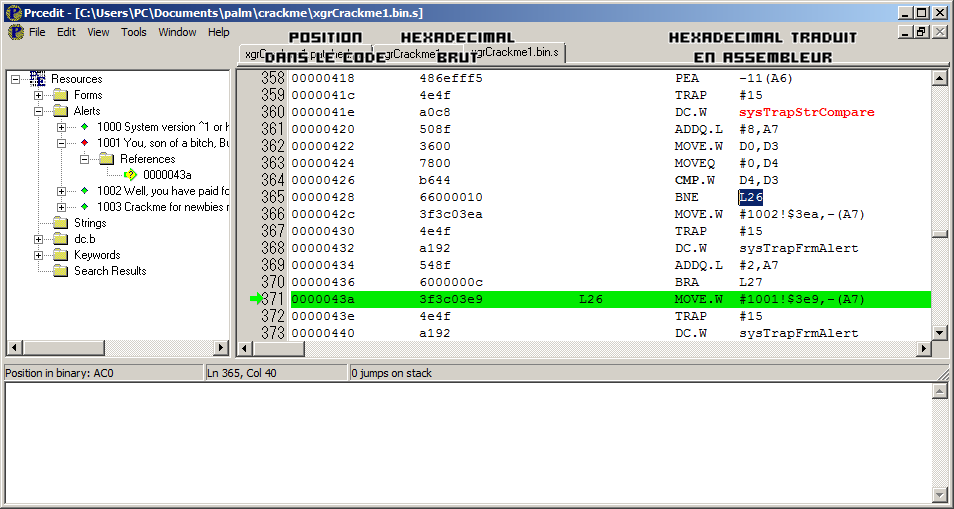This screenshot has width=954, height=509.
Task: Open the File menu
Action: point(37,32)
